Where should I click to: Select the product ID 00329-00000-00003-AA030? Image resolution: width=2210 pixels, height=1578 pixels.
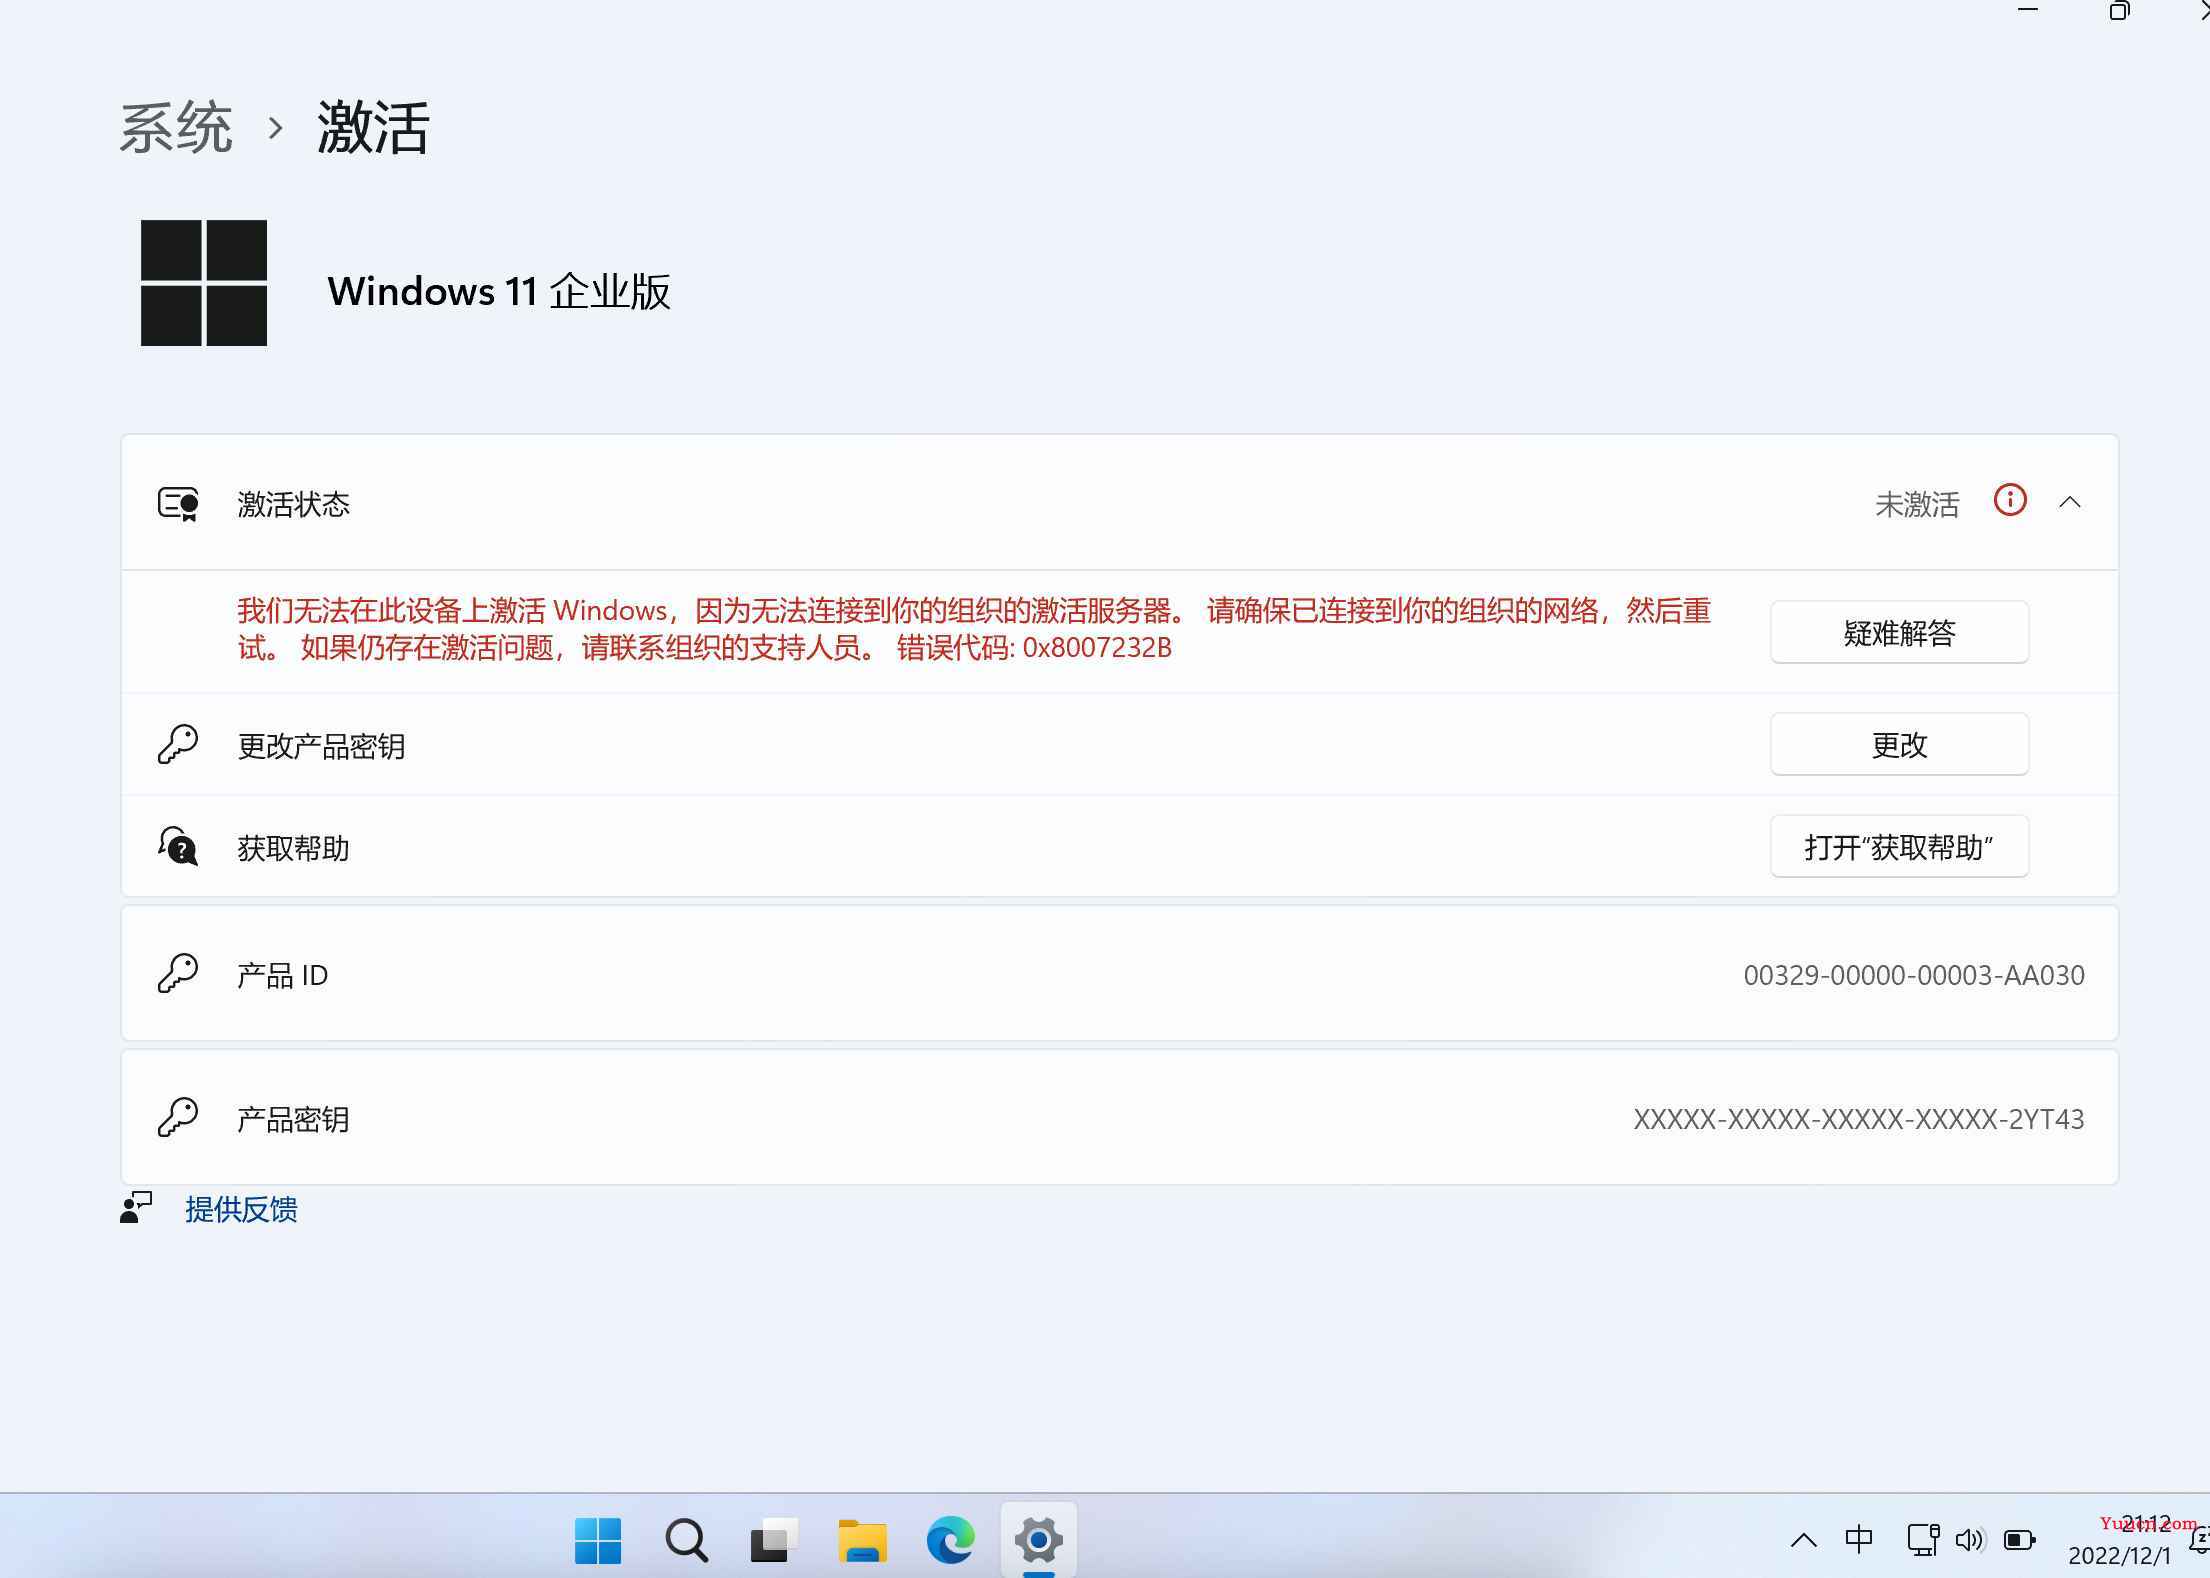pos(1914,975)
